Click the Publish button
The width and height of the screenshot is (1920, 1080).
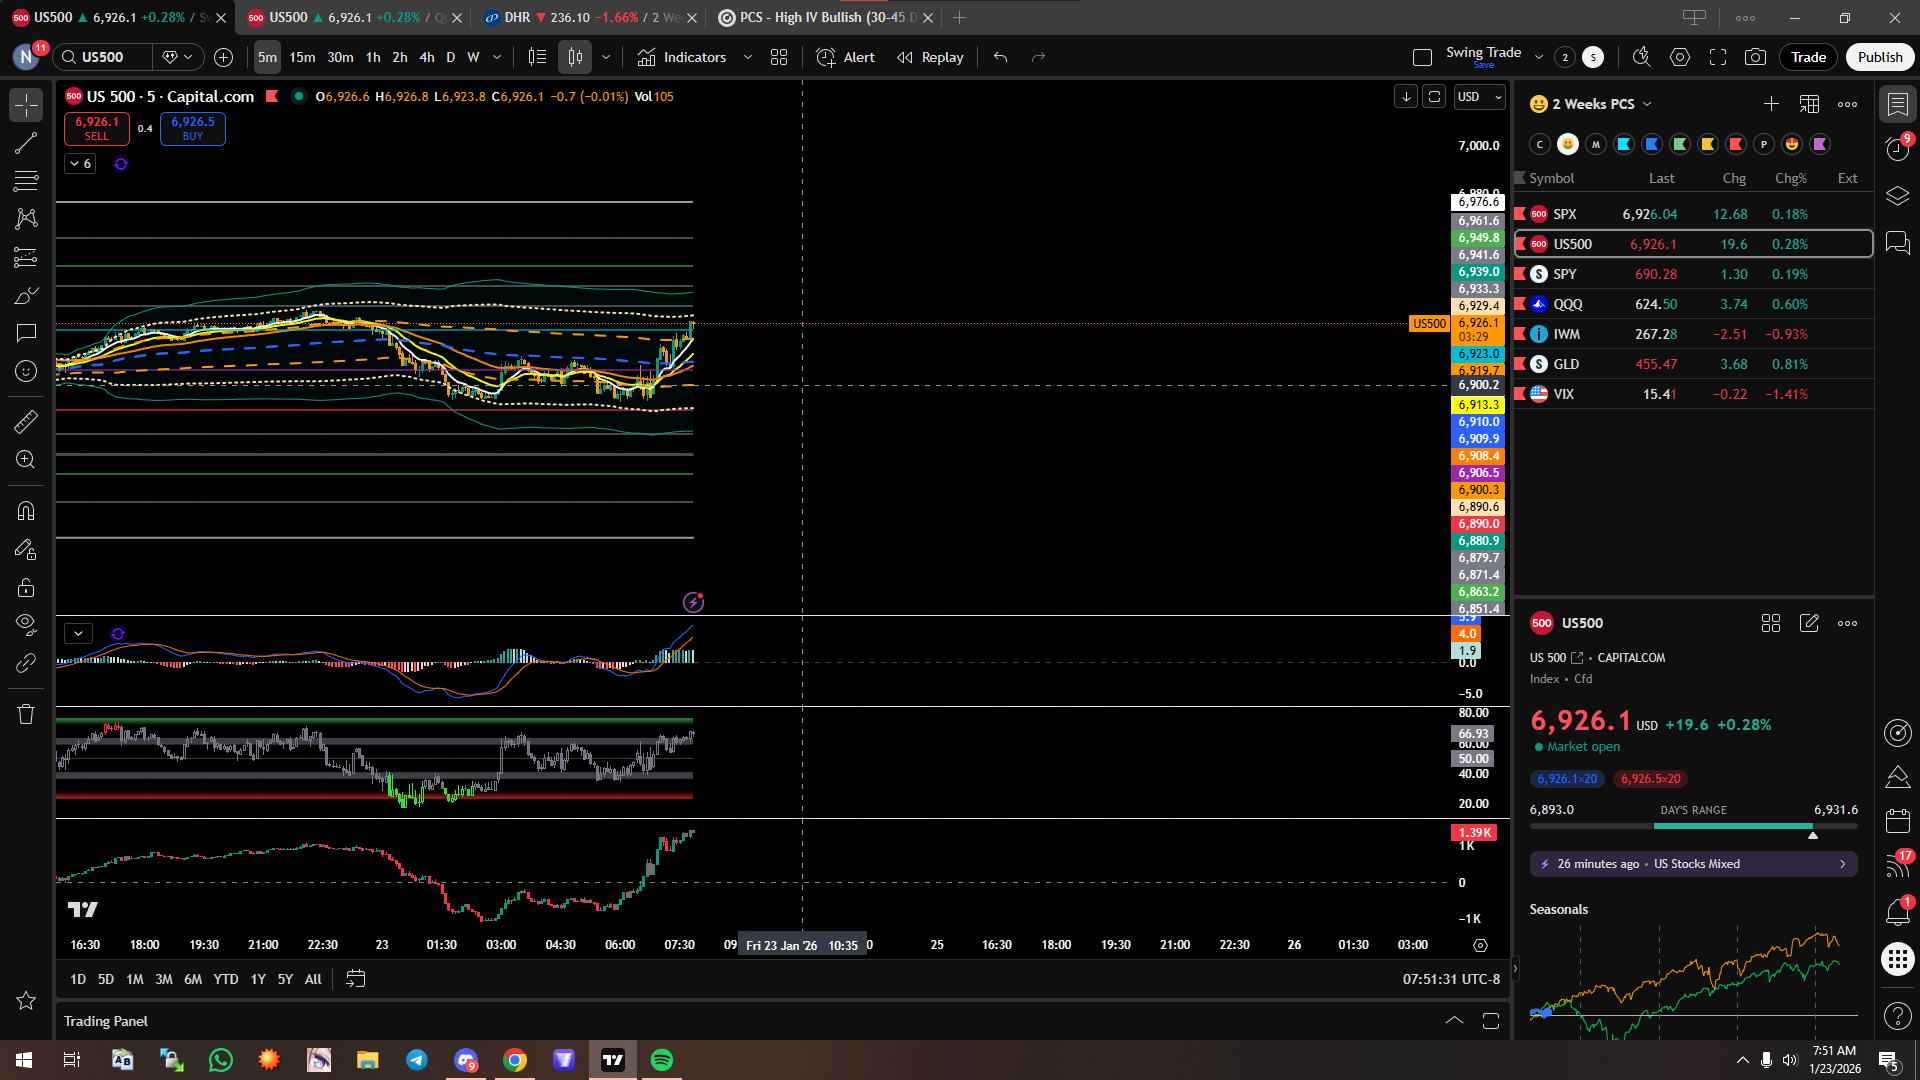pyautogui.click(x=1880, y=57)
